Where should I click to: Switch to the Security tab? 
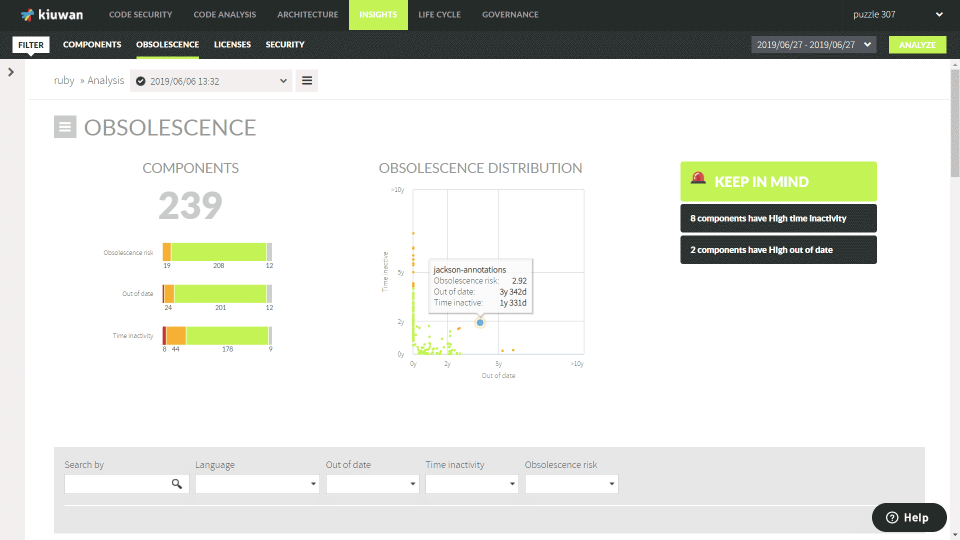pos(285,45)
